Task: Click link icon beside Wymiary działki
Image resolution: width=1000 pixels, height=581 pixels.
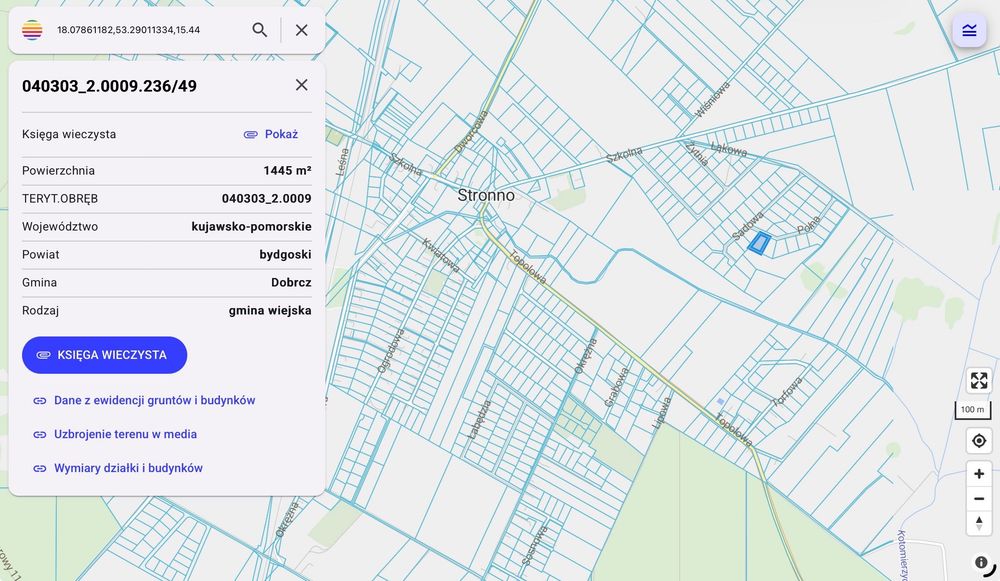Action: pyautogui.click(x=40, y=468)
